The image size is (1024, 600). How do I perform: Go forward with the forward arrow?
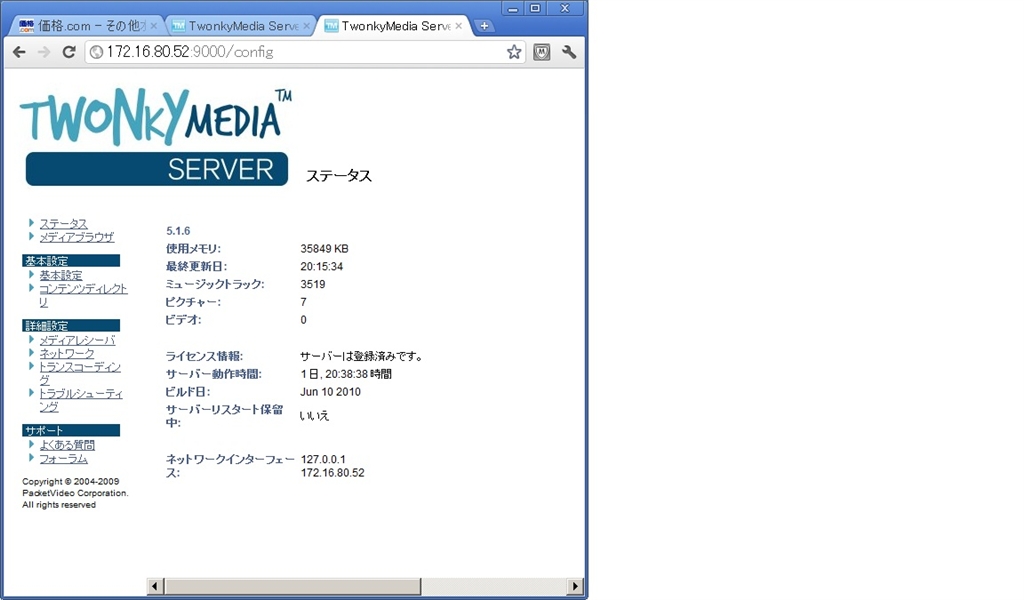point(44,52)
